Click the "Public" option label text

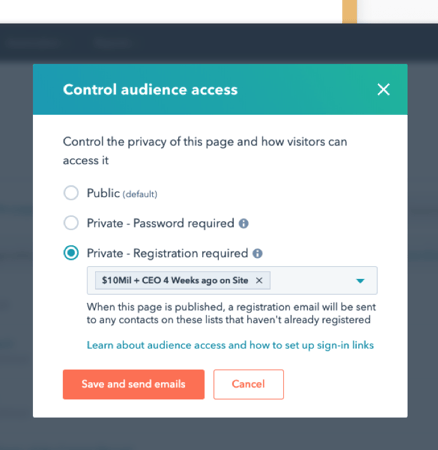(103, 193)
